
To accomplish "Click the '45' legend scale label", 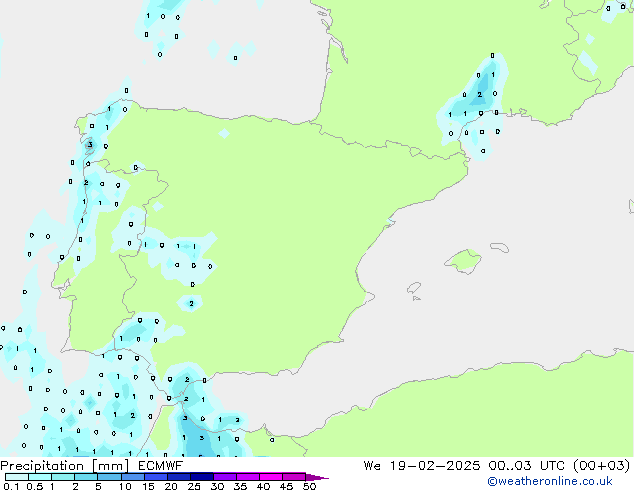I will (x=286, y=486).
